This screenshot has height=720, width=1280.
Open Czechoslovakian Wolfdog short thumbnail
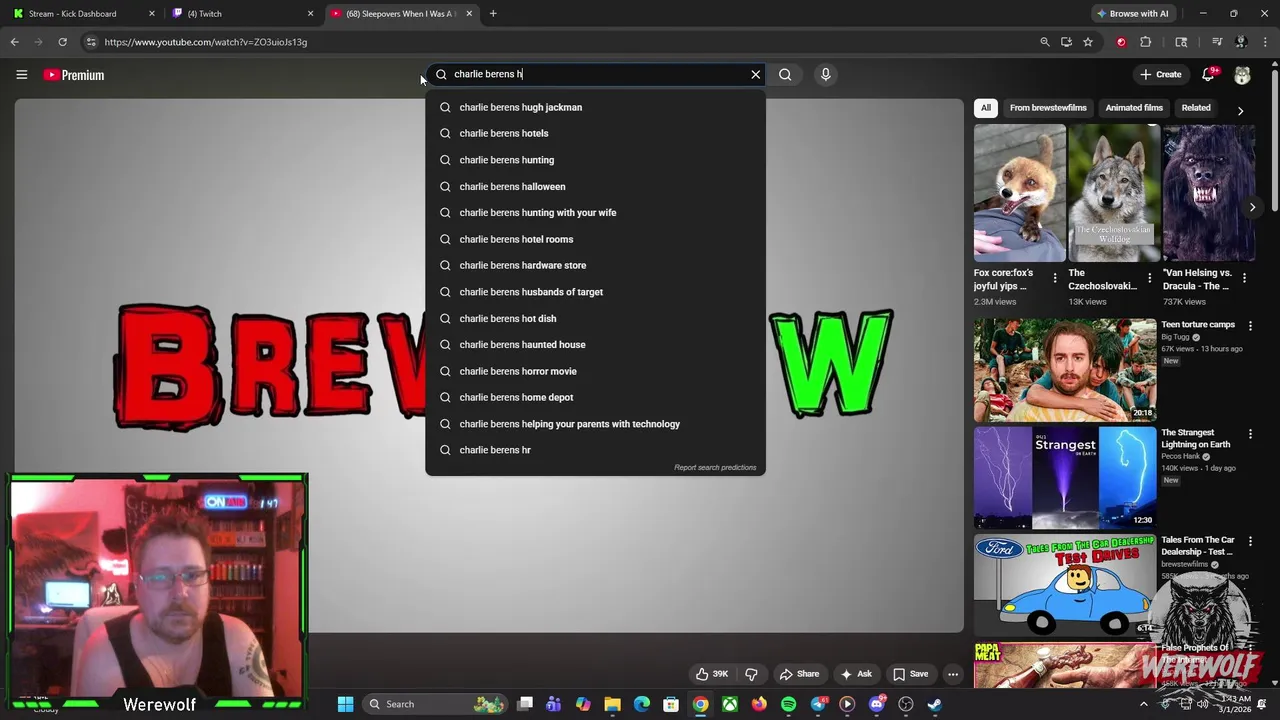[1114, 193]
